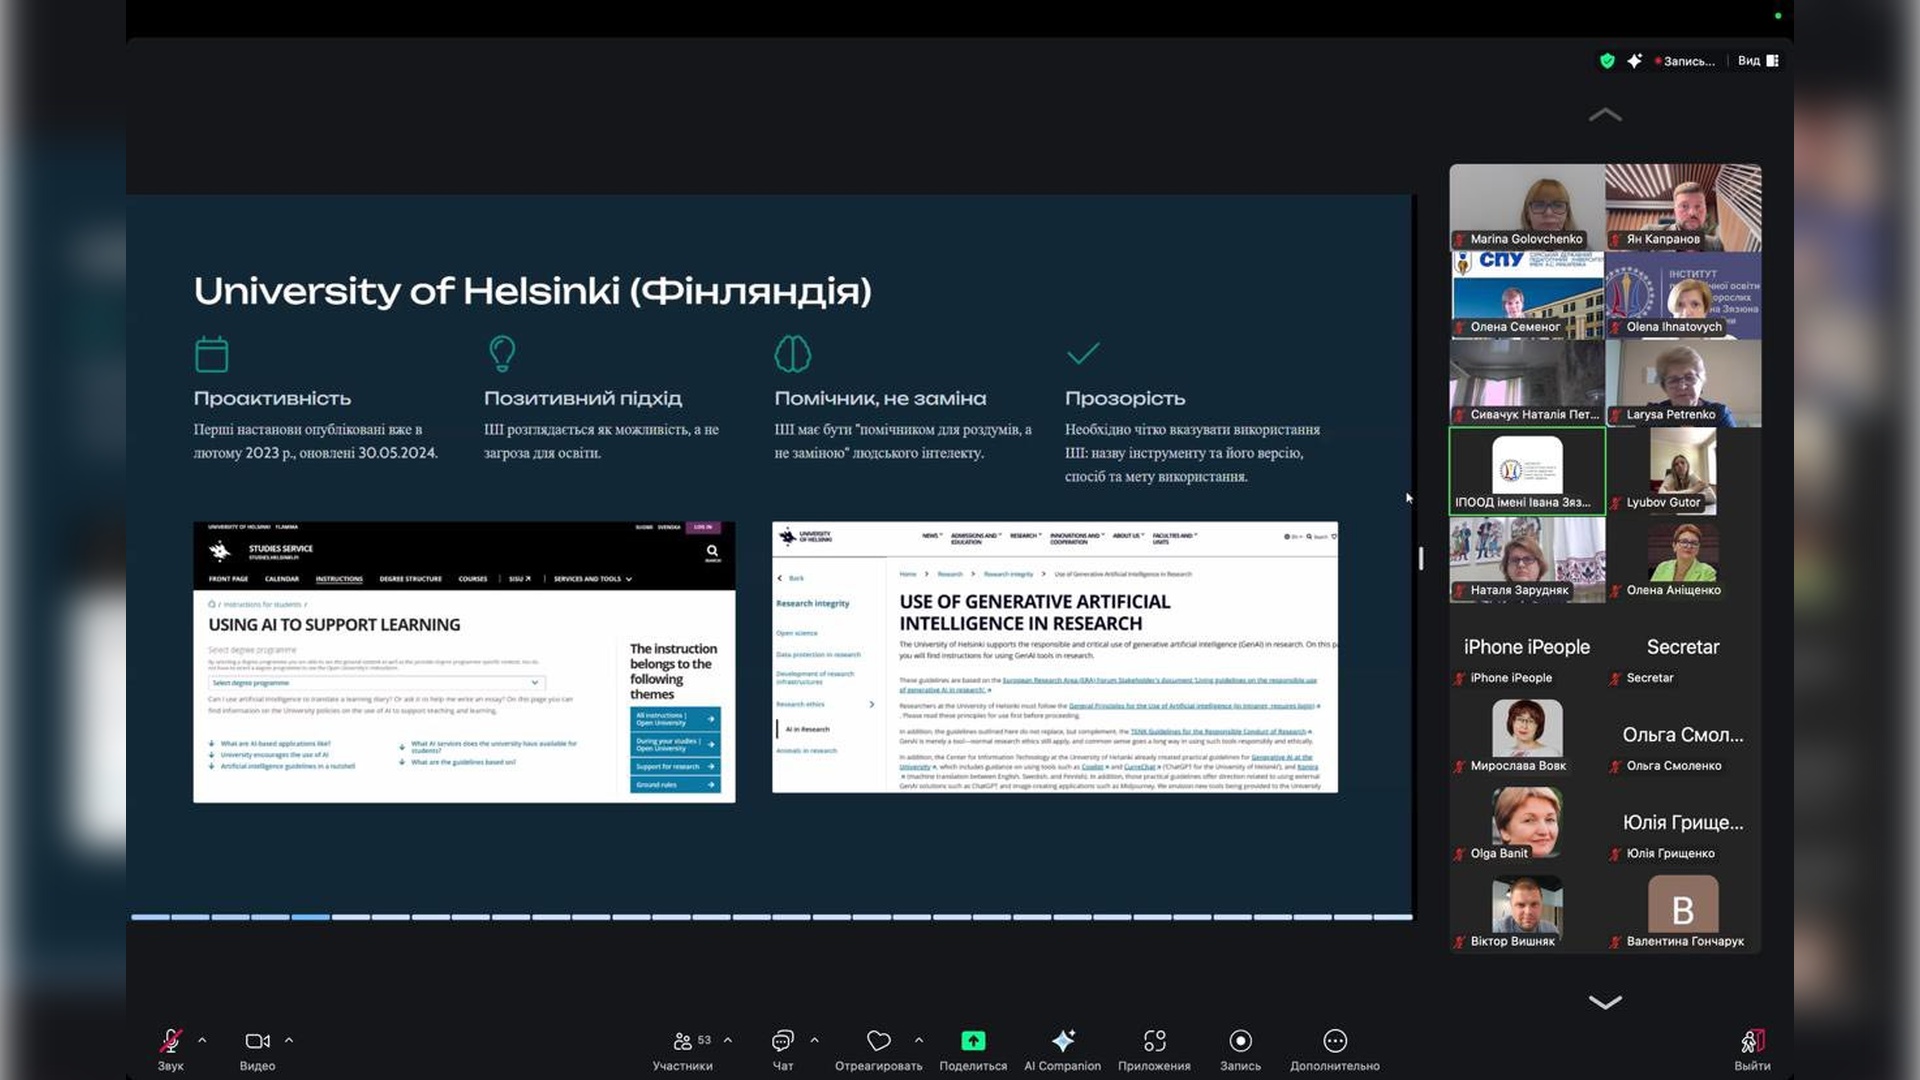Viewport: 1920px width, 1080px height.
Task: Turn on camera with Видео button
Action: pos(257,1049)
